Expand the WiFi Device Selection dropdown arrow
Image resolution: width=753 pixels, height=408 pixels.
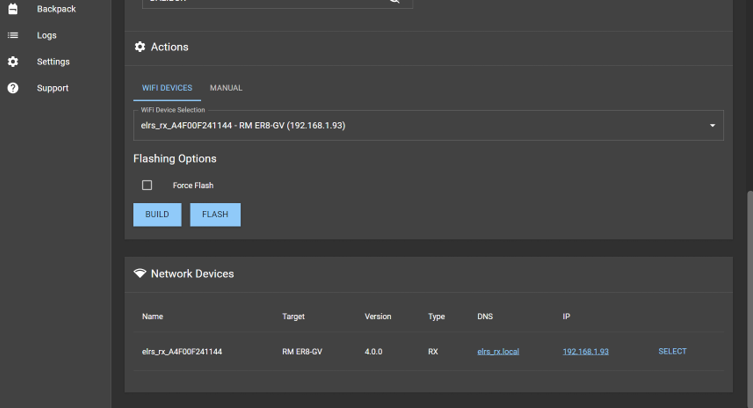click(x=712, y=126)
